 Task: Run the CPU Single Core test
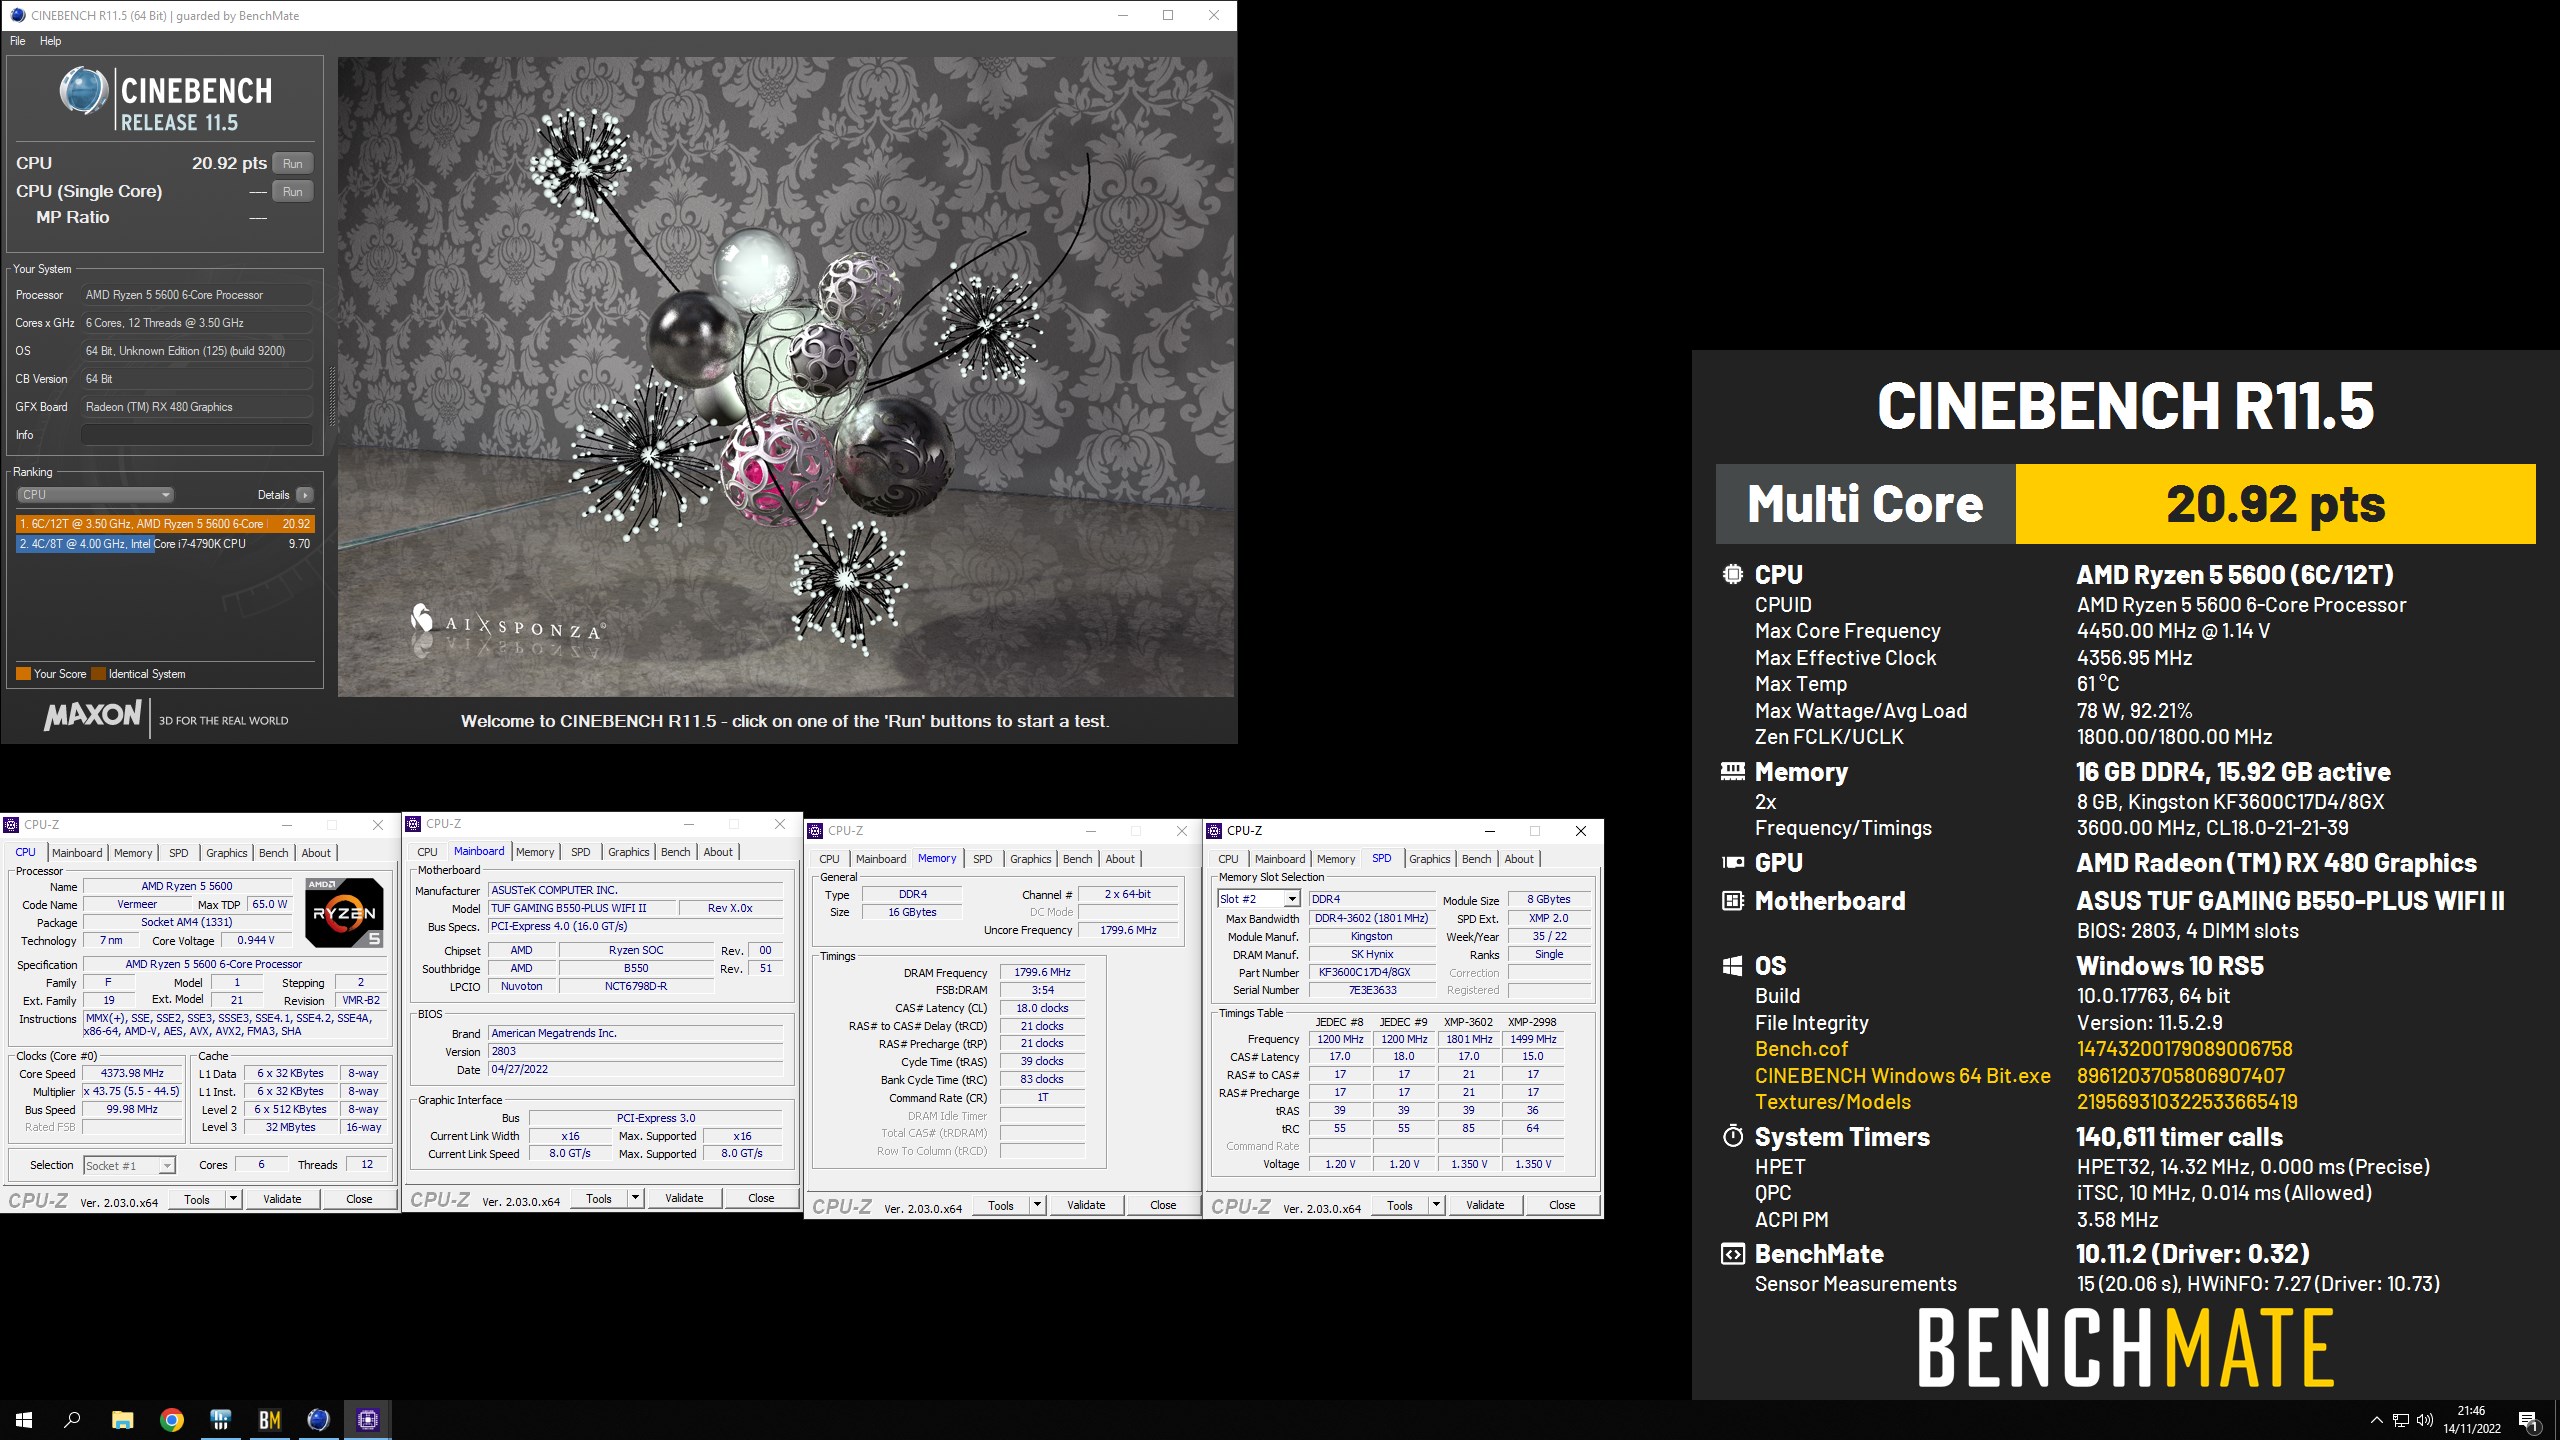pos(292,191)
